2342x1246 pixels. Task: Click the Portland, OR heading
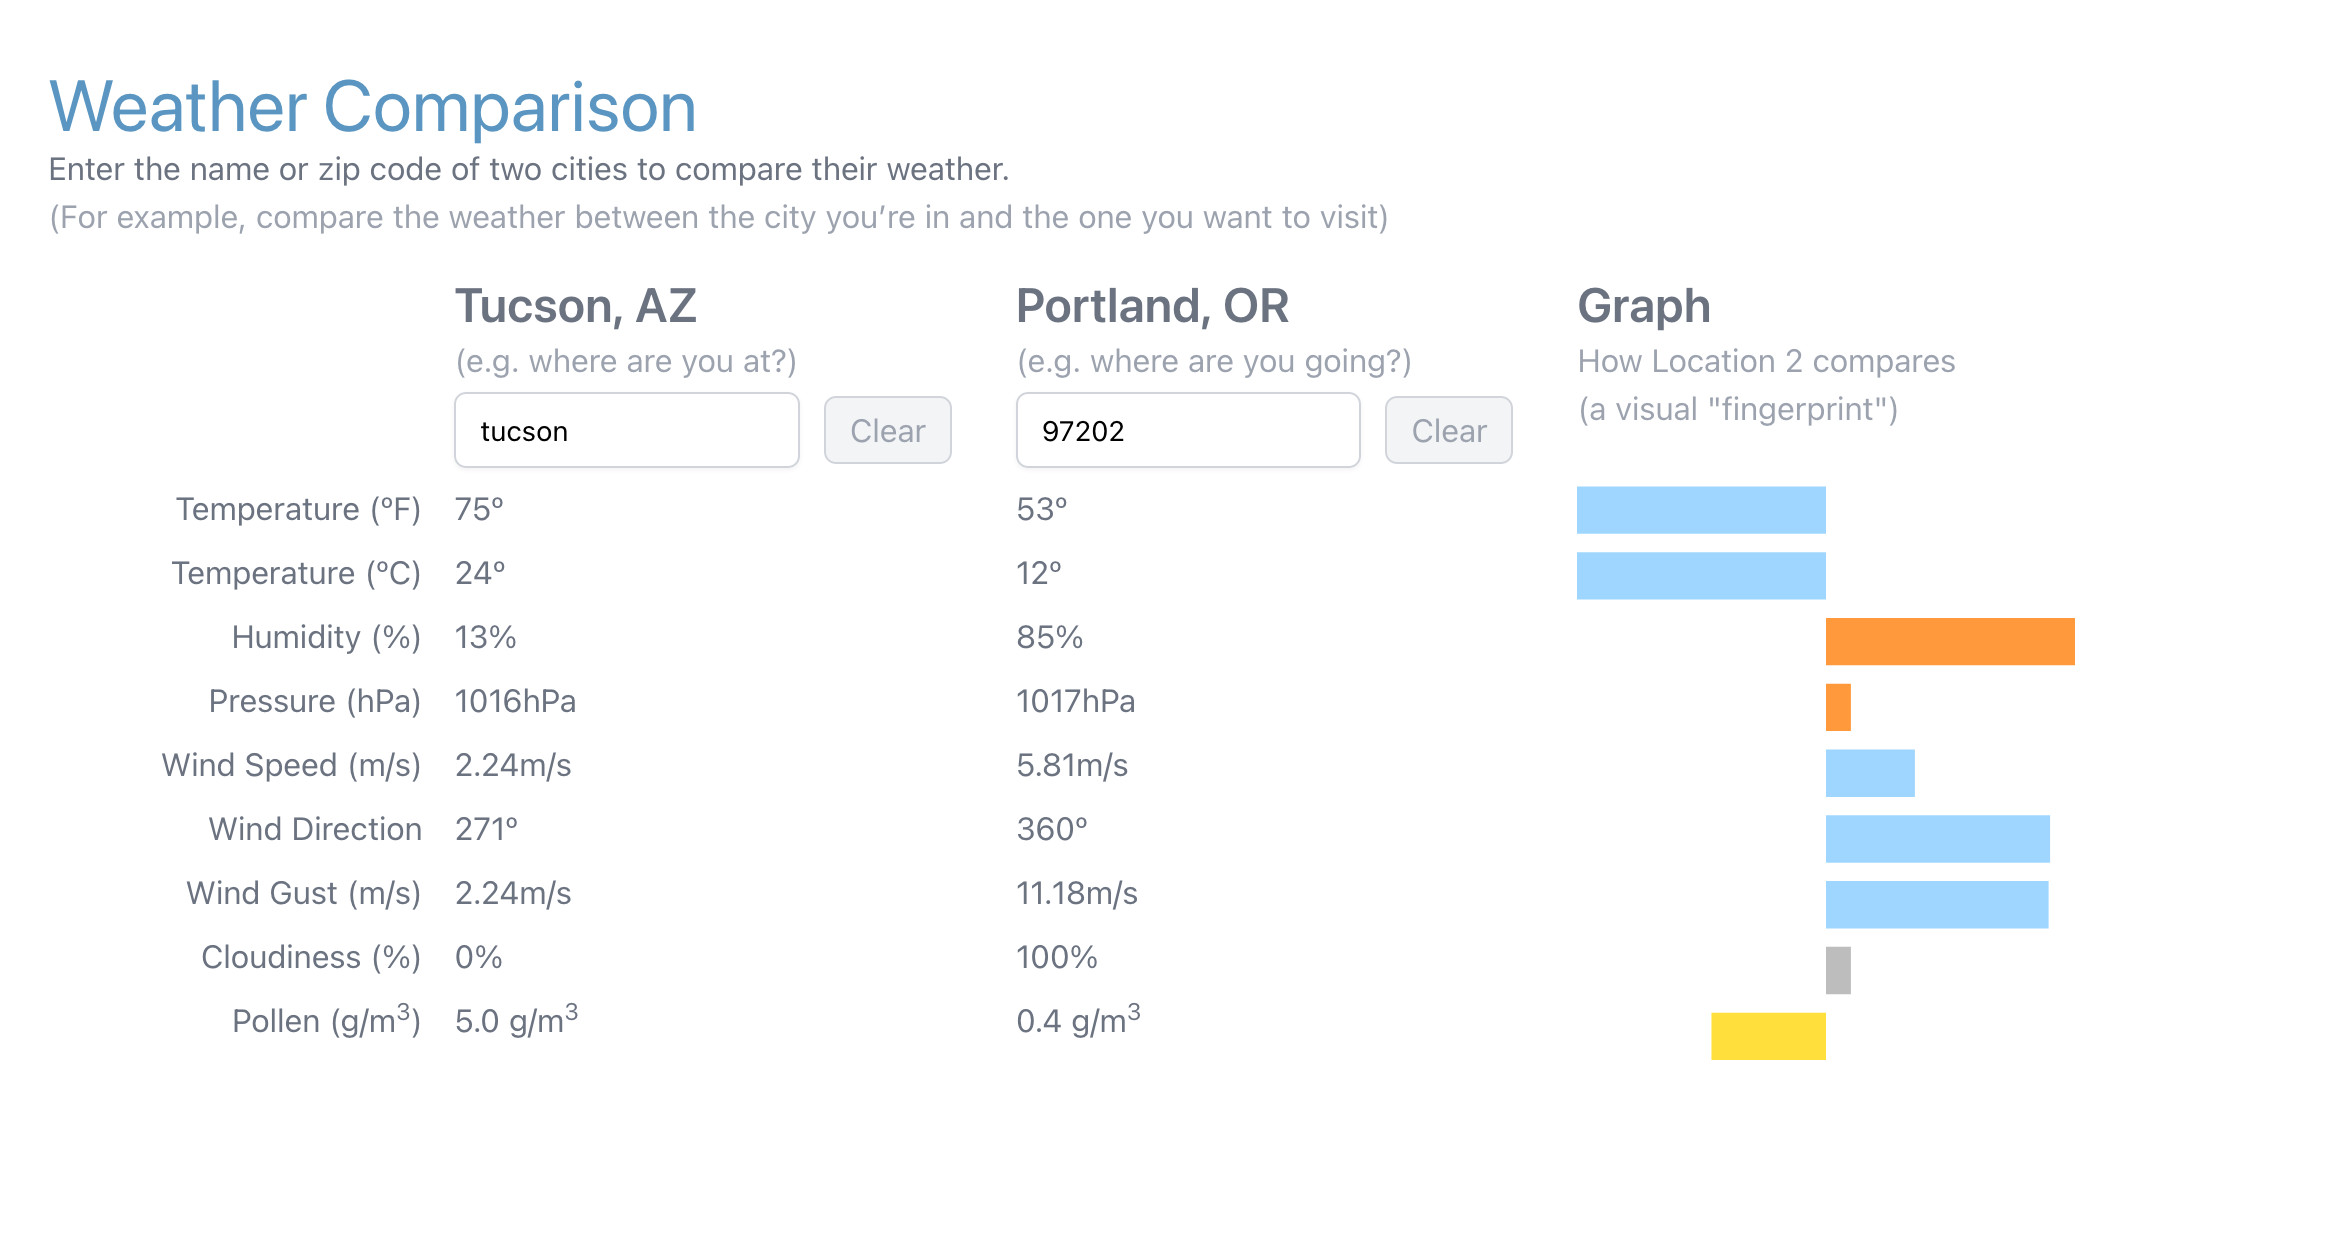coord(1152,306)
